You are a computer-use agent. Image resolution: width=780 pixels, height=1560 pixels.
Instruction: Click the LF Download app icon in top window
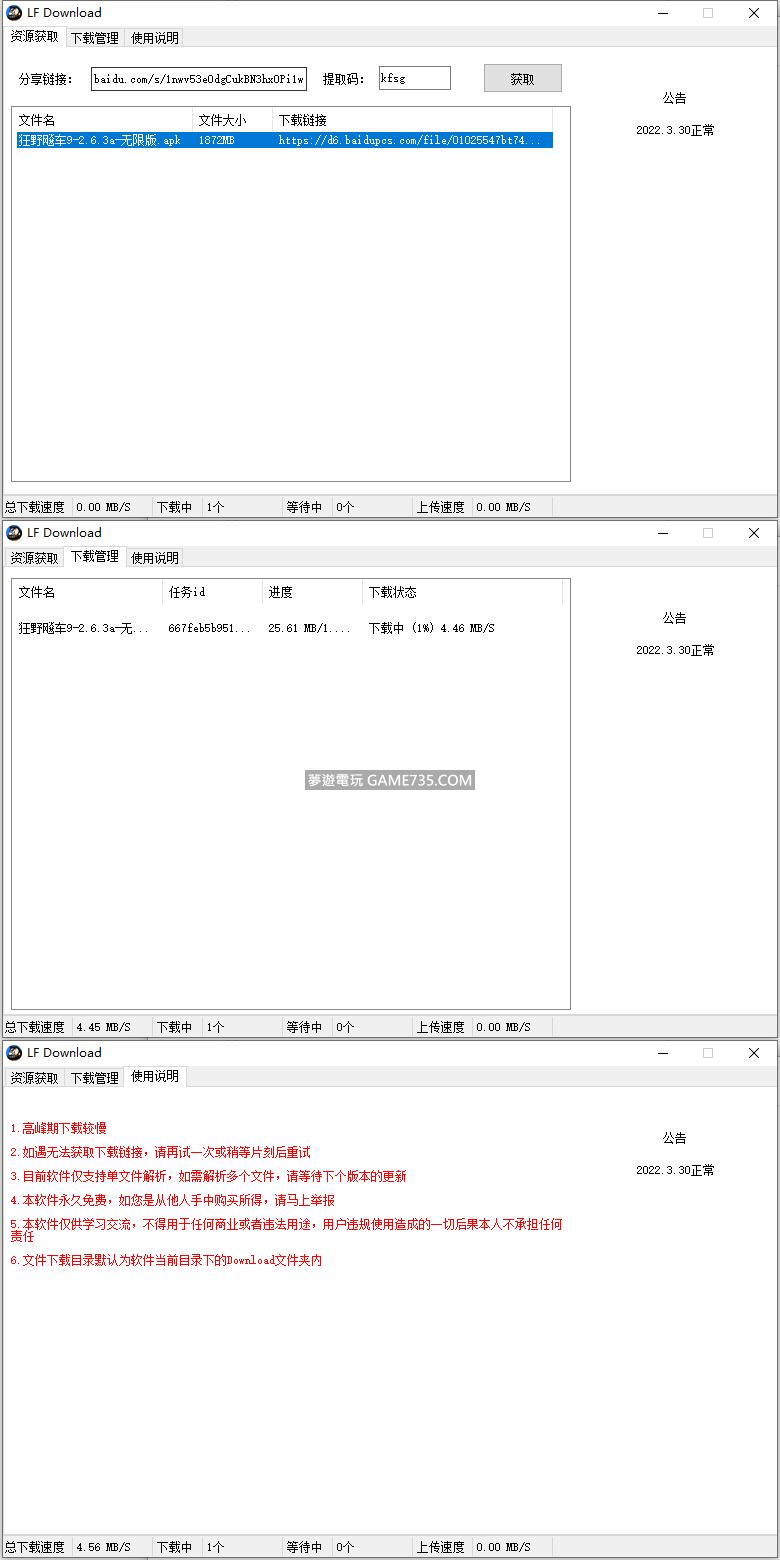pos(14,13)
